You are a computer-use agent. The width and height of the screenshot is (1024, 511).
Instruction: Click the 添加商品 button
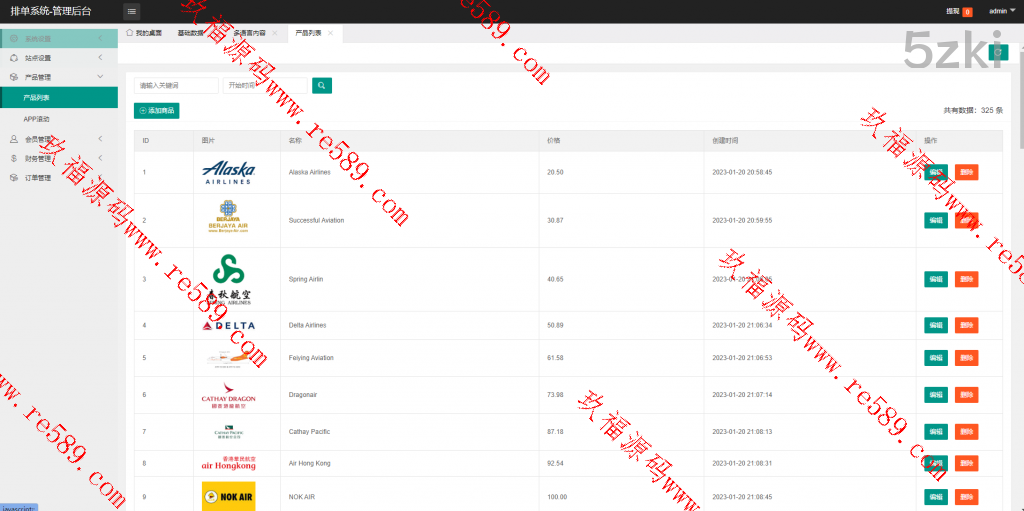tap(157, 111)
